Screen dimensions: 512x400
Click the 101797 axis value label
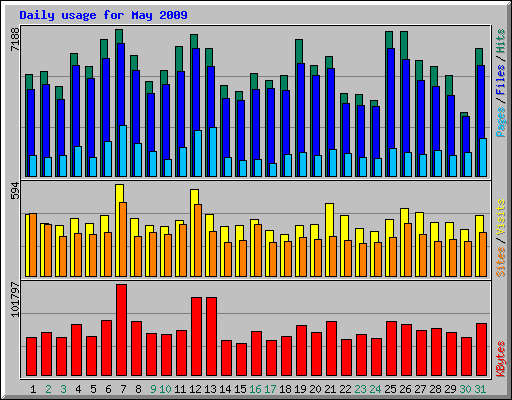coord(15,299)
